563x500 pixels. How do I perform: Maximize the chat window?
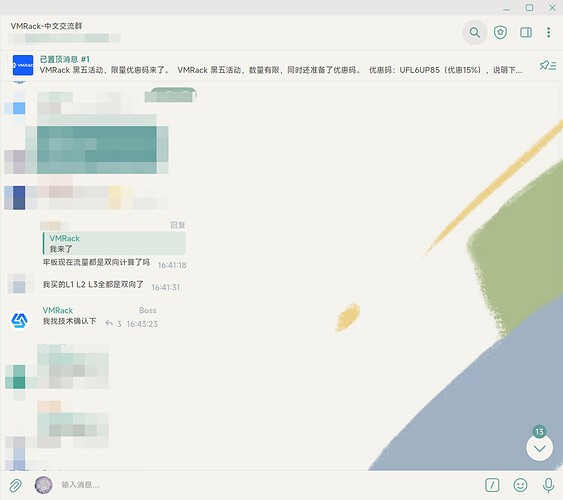[x=529, y=8]
